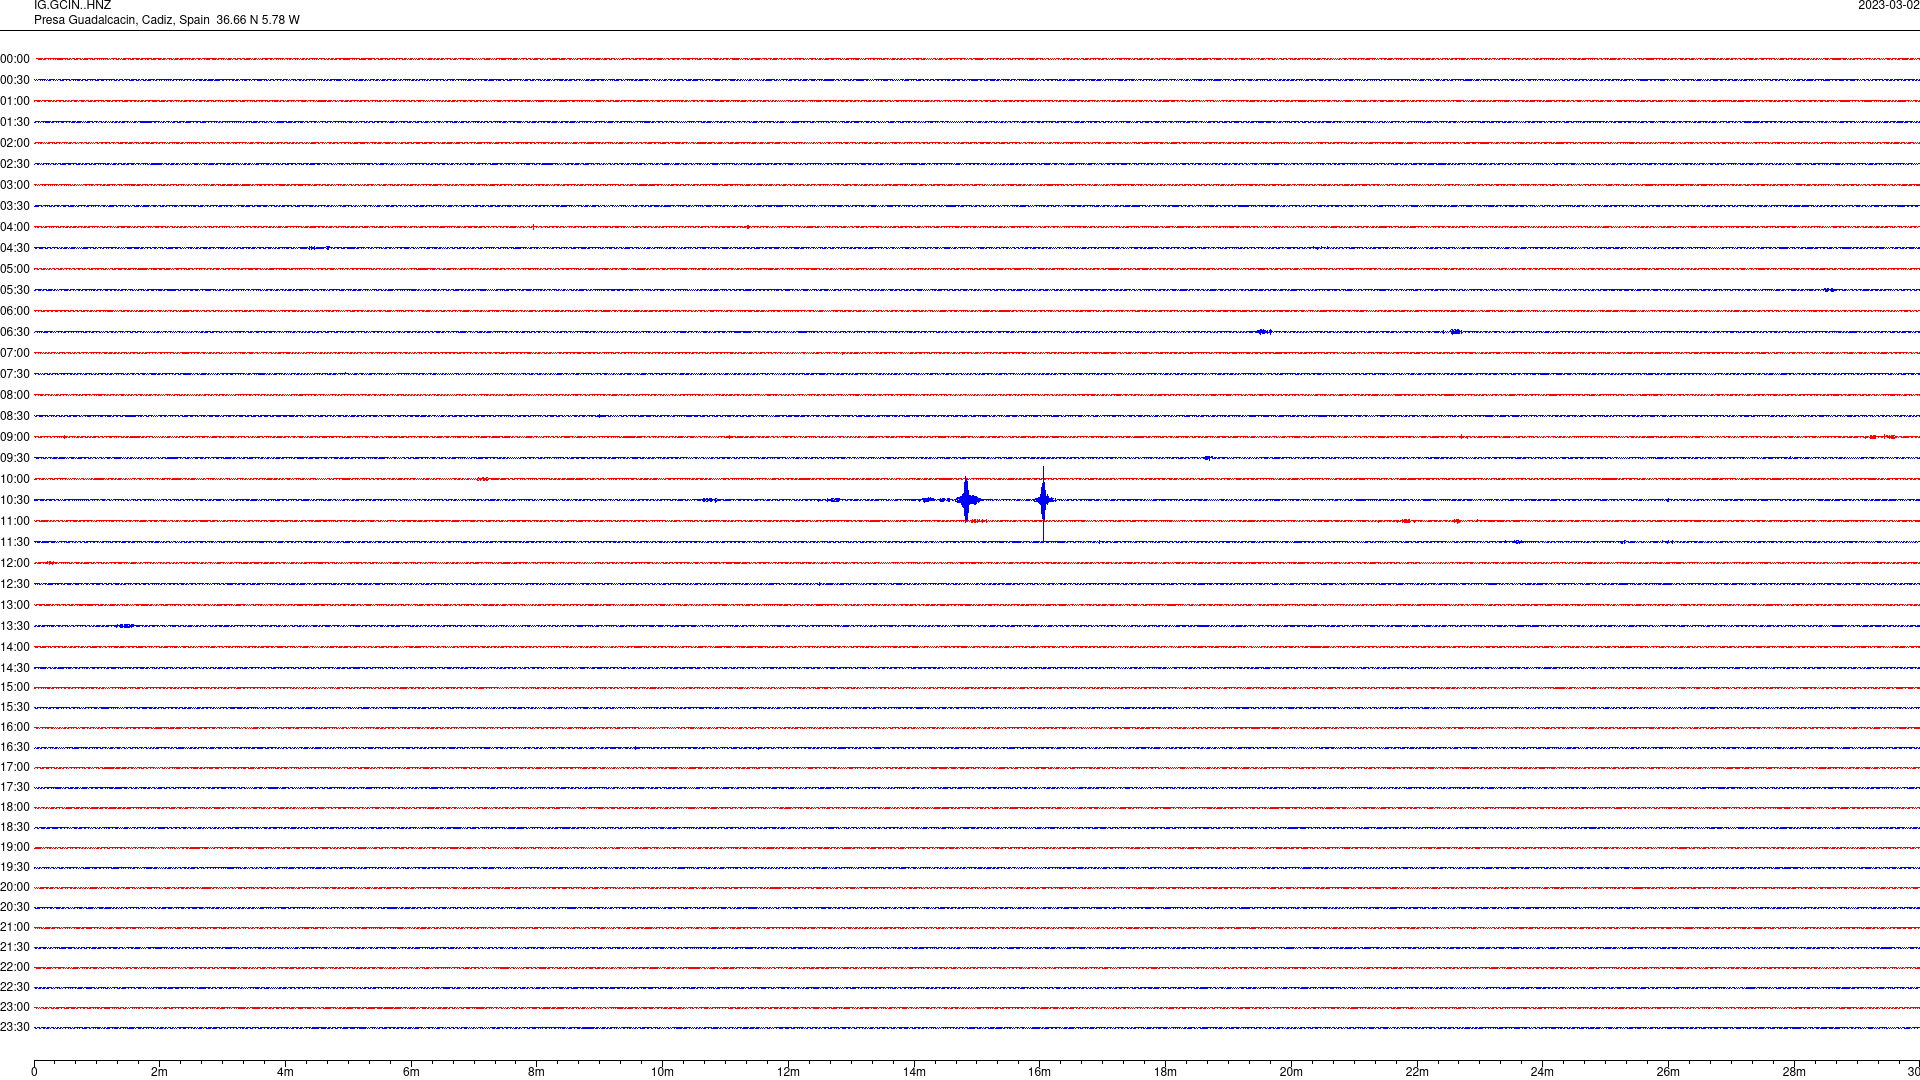Select the 10:00 time row label
The width and height of the screenshot is (1920, 1080).
tap(15, 479)
